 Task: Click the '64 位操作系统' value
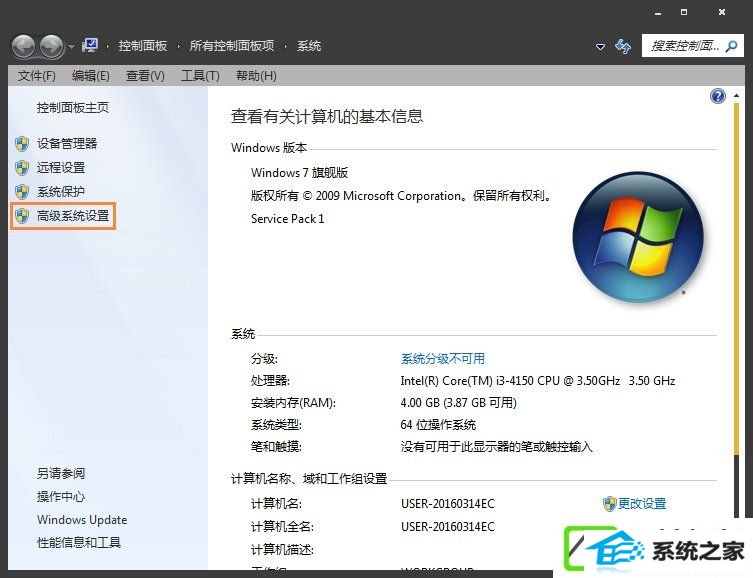pyautogui.click(x=438, y=424)
